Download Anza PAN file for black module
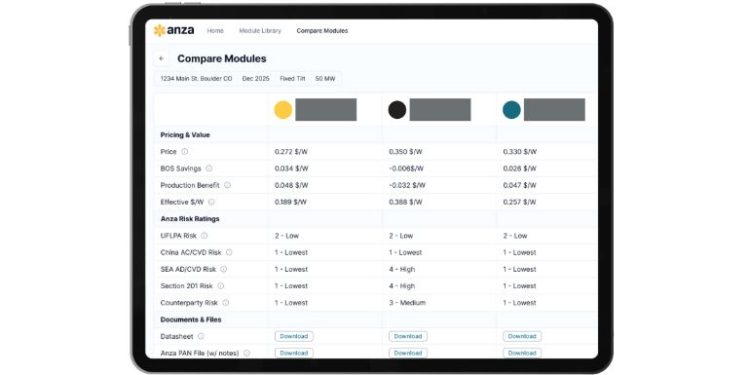The height and width of the screenshot is (375, 750). pos(408,353)
